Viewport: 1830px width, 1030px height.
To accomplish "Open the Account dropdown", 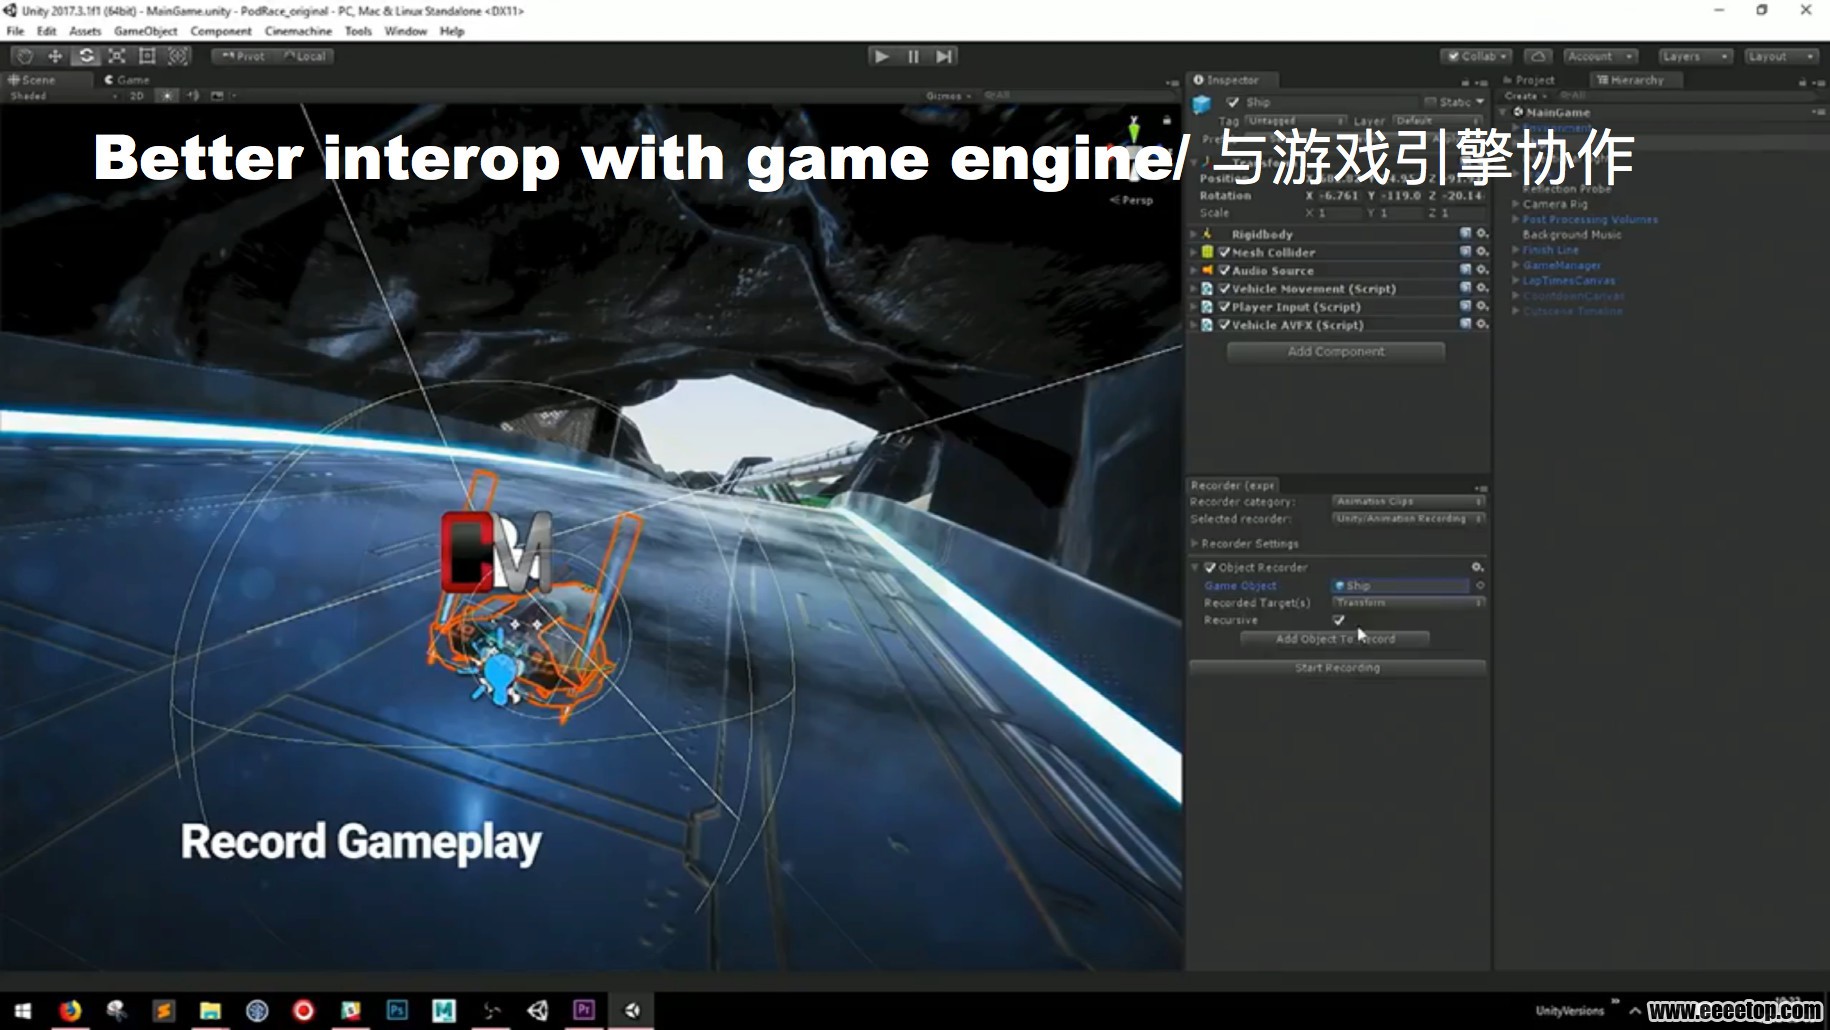I will [1599, 56].
